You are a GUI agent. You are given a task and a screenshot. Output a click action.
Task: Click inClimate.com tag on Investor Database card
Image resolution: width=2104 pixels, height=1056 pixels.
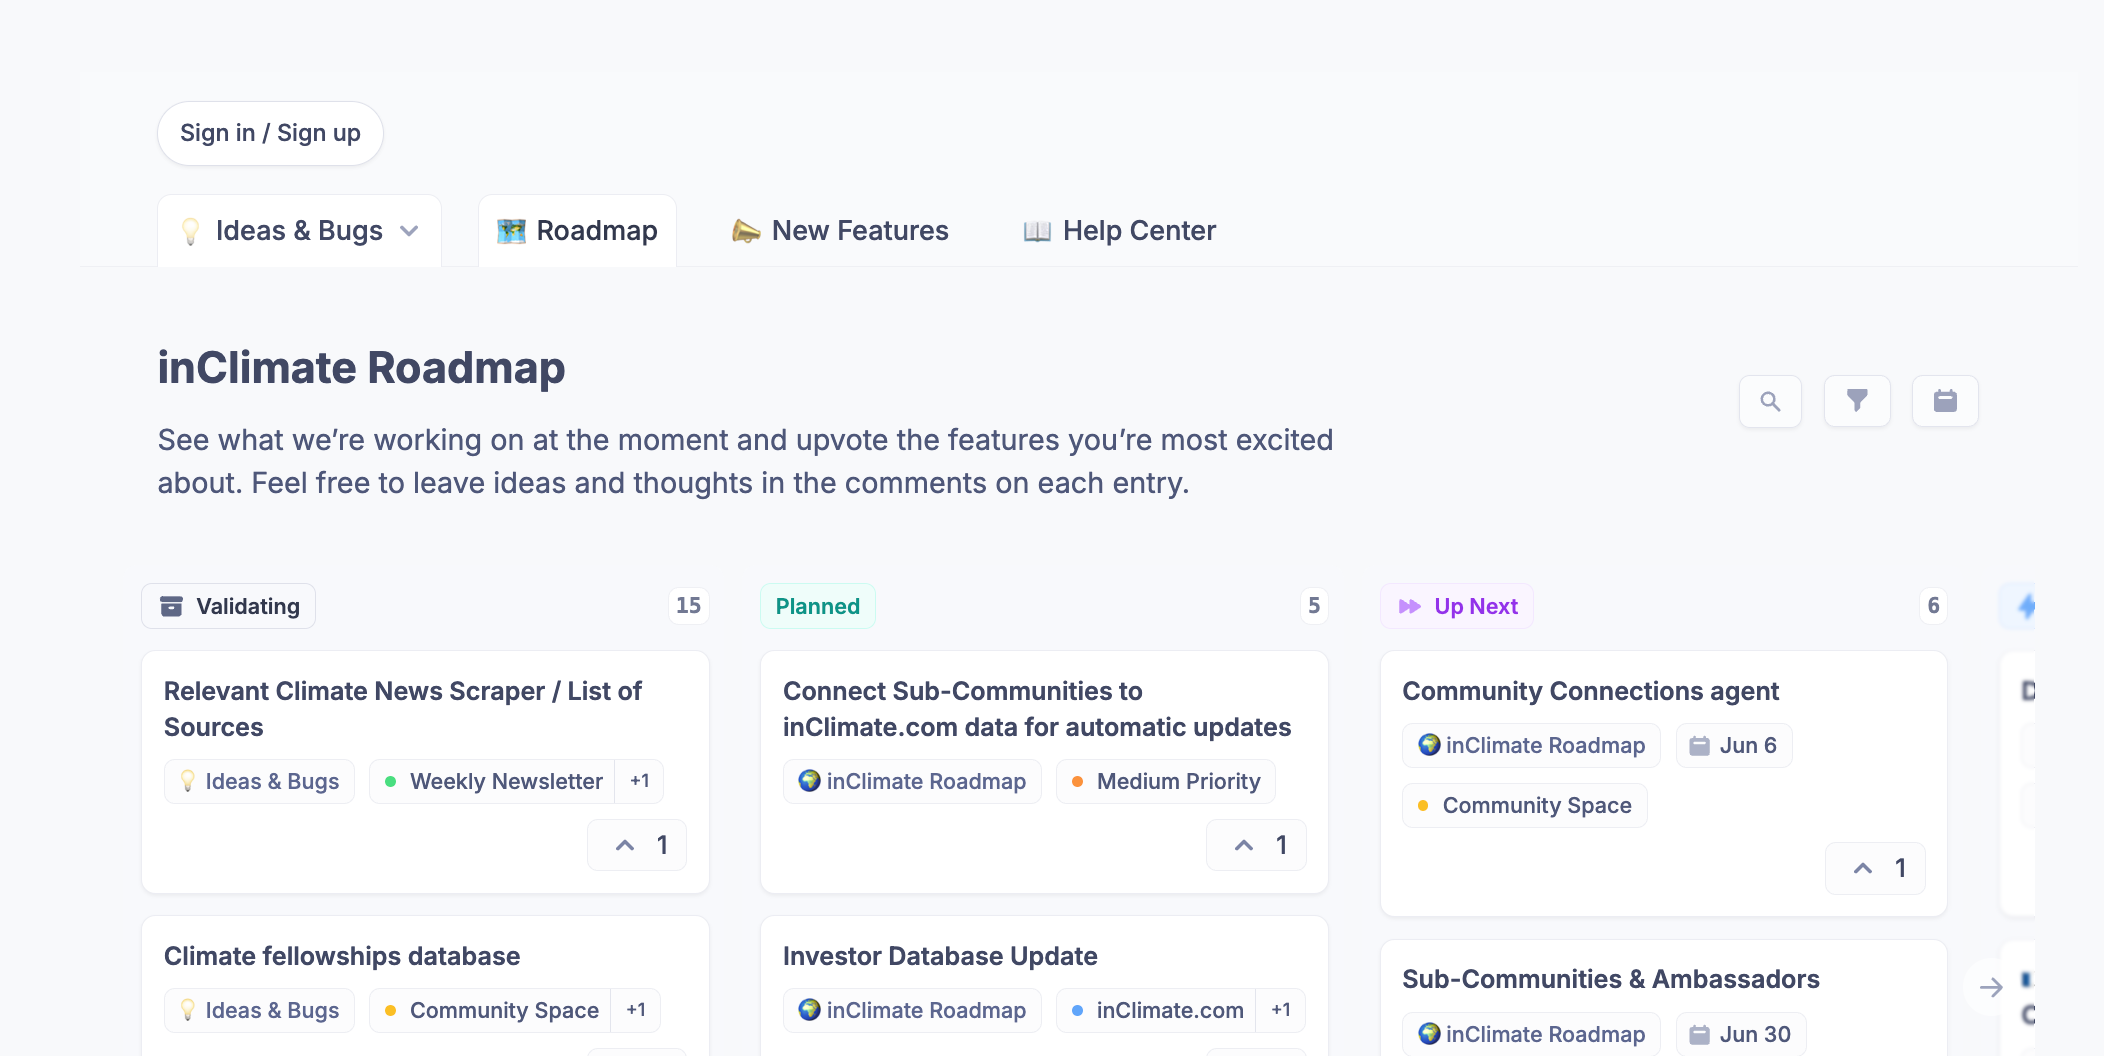(x=1157, y=1010)
